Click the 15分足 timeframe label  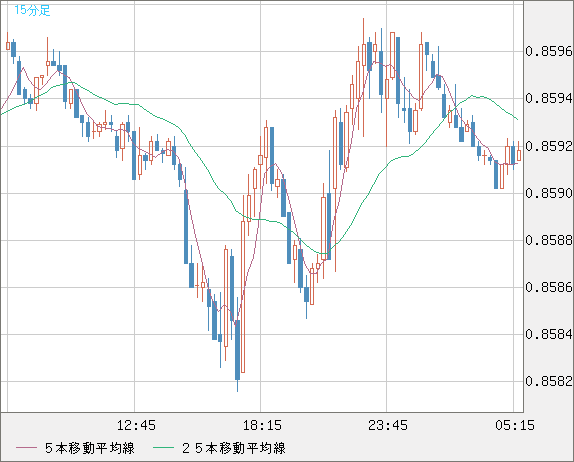tap(32, 10)
